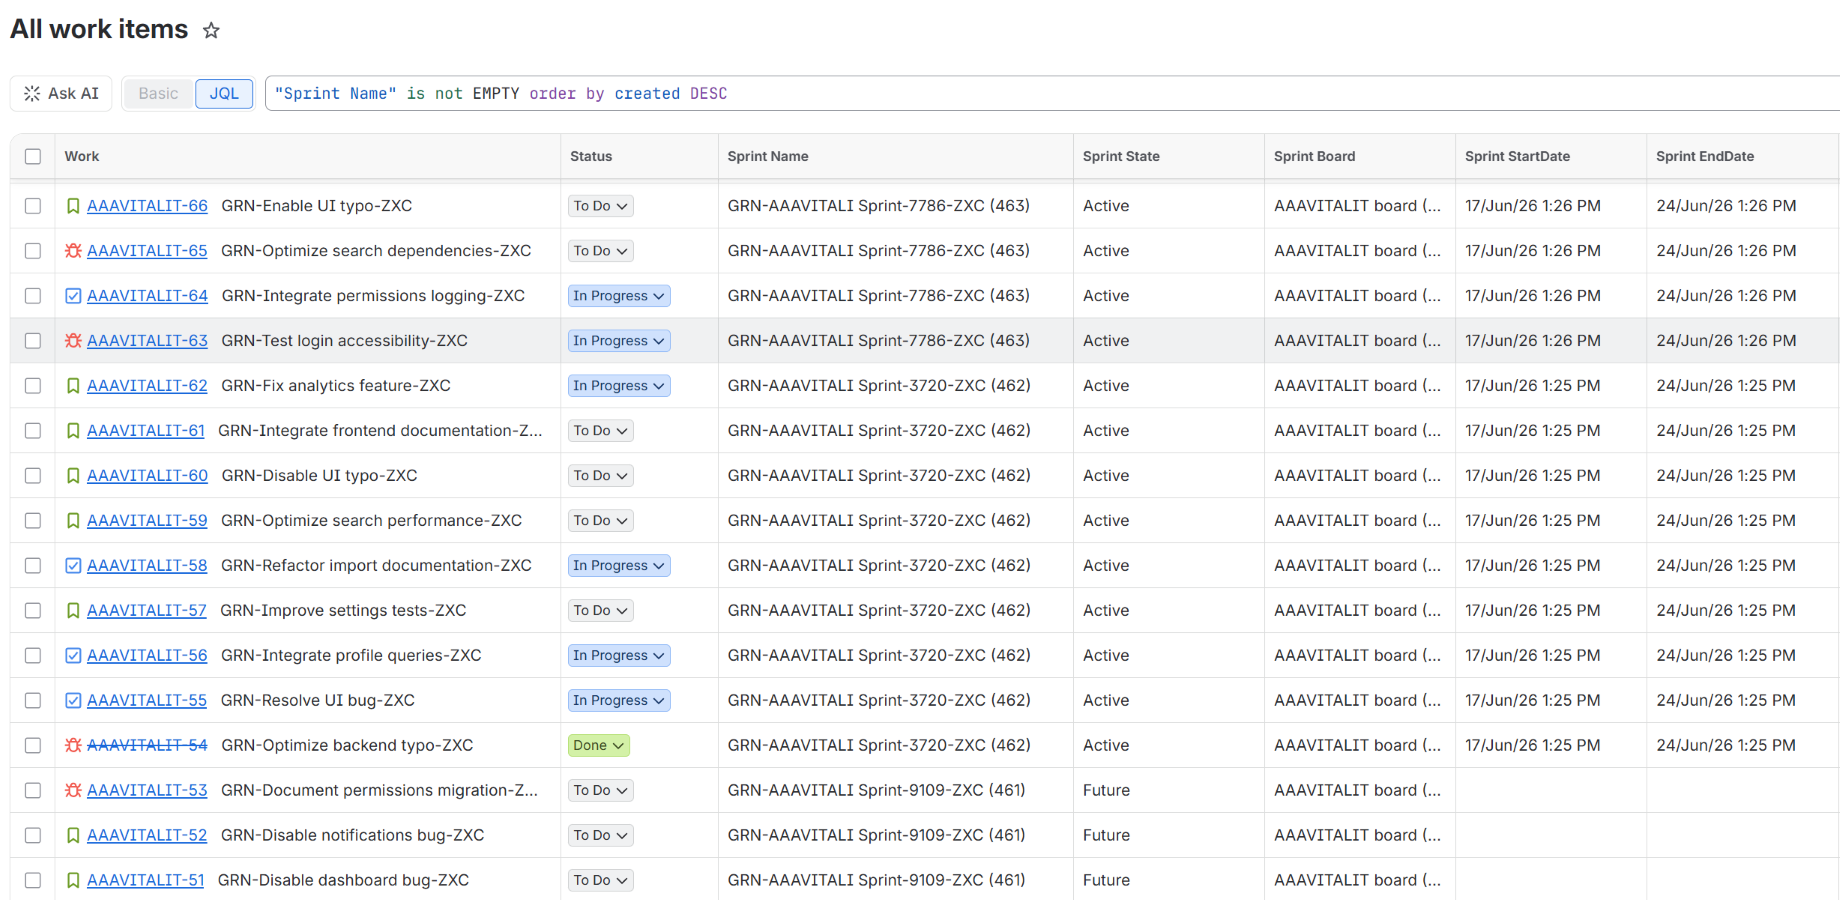Click story icon for AAAVITALIT-57
The height and width of the screenshot is (900, 1840).
tap(73, 611)
